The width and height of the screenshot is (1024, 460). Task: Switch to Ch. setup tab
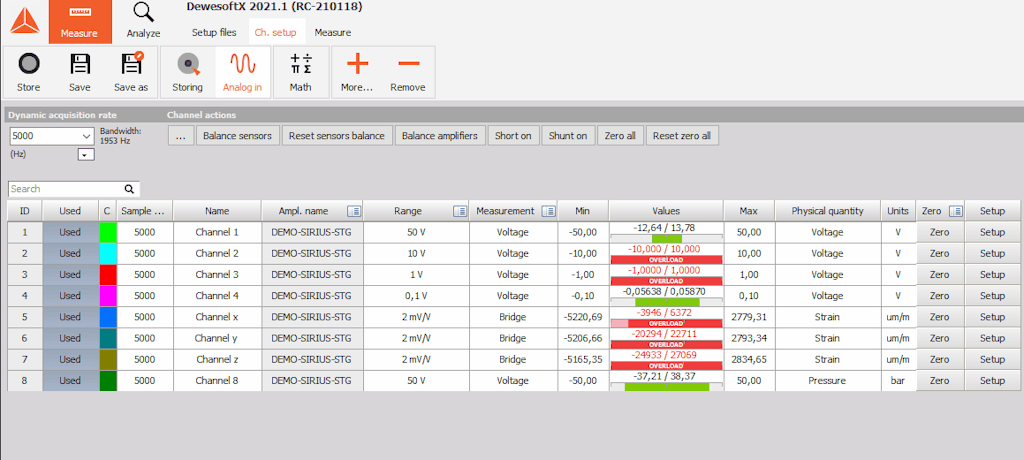(276, 32)
